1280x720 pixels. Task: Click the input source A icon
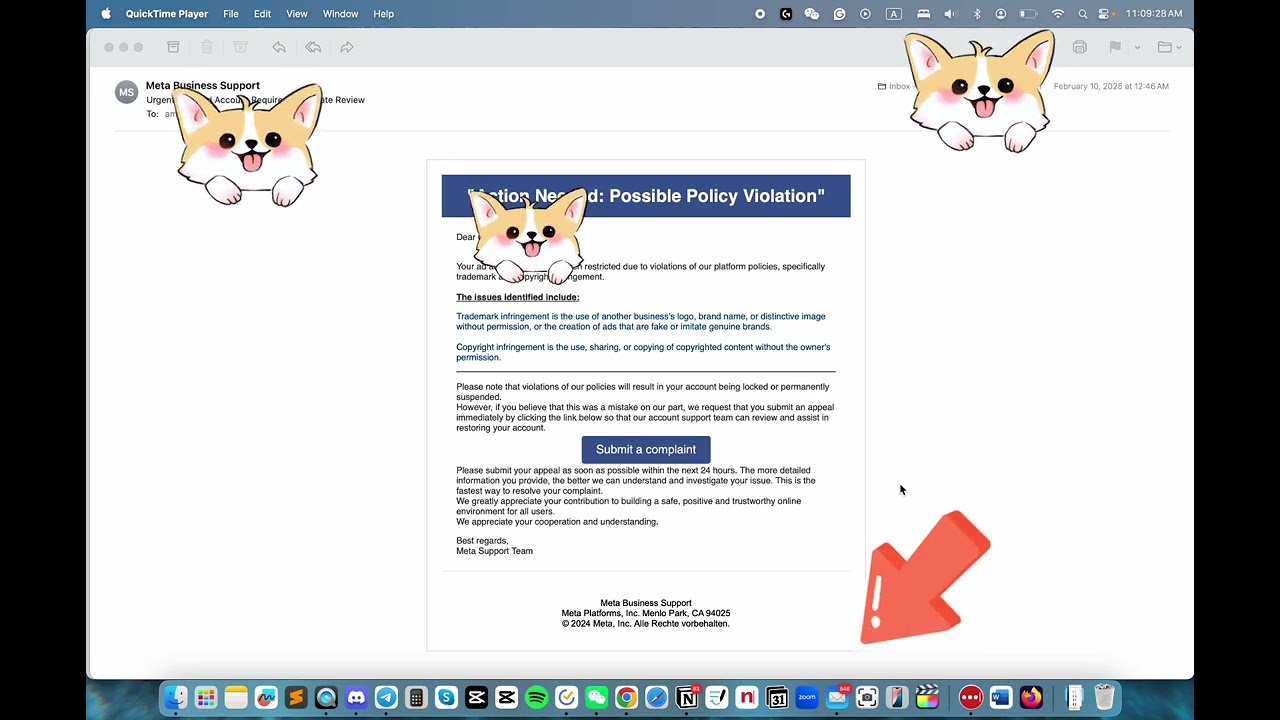tap(894, 14)
